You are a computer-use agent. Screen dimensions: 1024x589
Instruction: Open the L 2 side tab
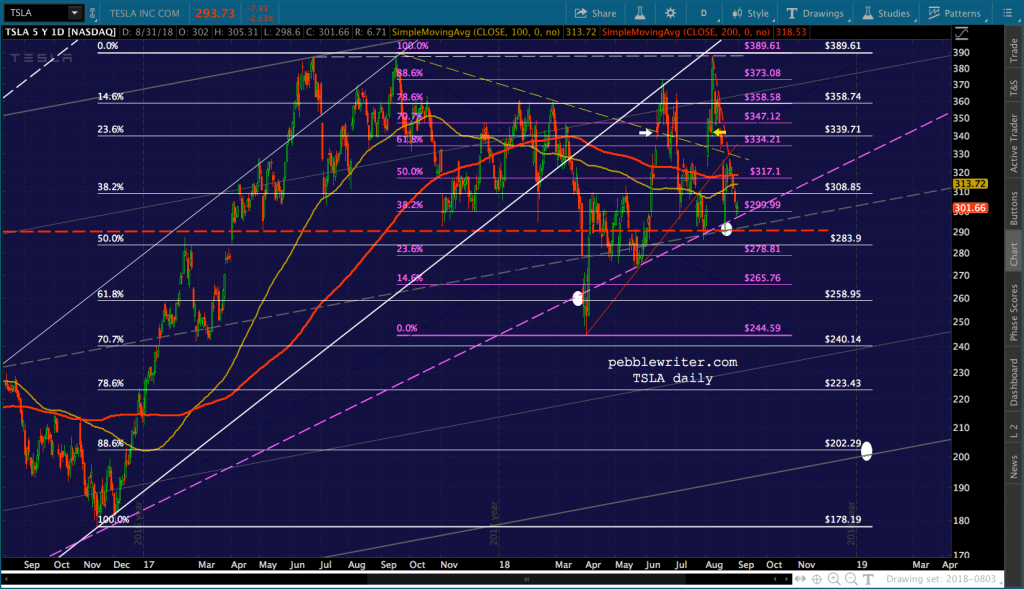(x=1014, y=430)
